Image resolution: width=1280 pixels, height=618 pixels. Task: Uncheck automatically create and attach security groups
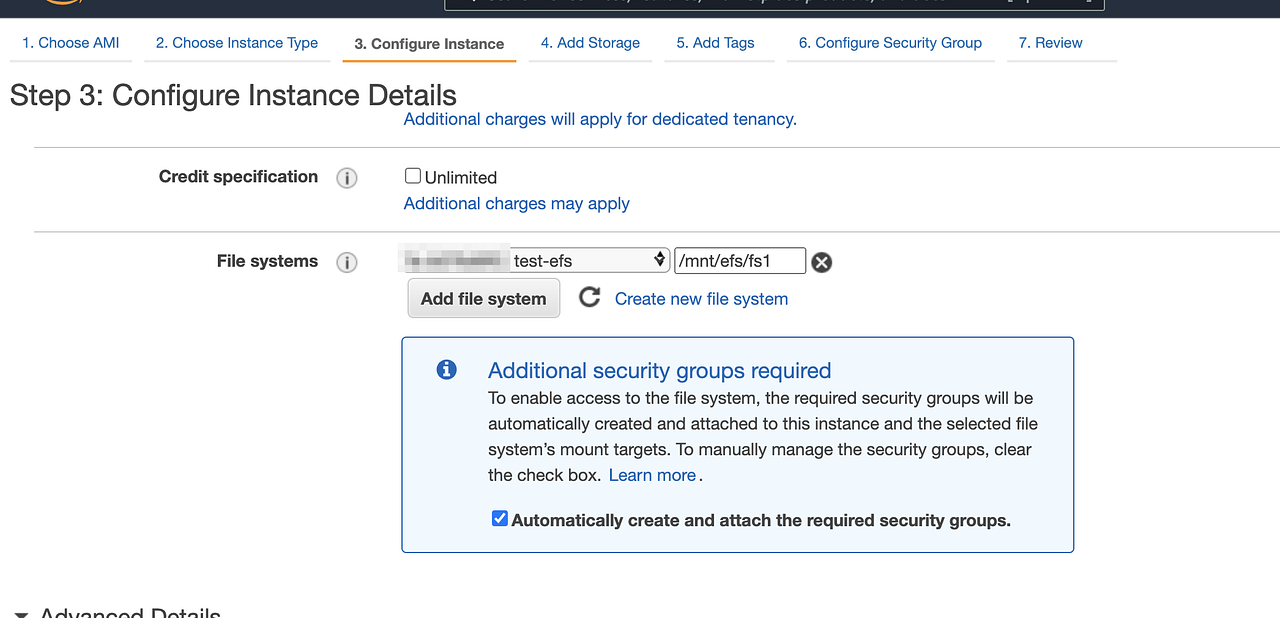(x=499, y=518)
